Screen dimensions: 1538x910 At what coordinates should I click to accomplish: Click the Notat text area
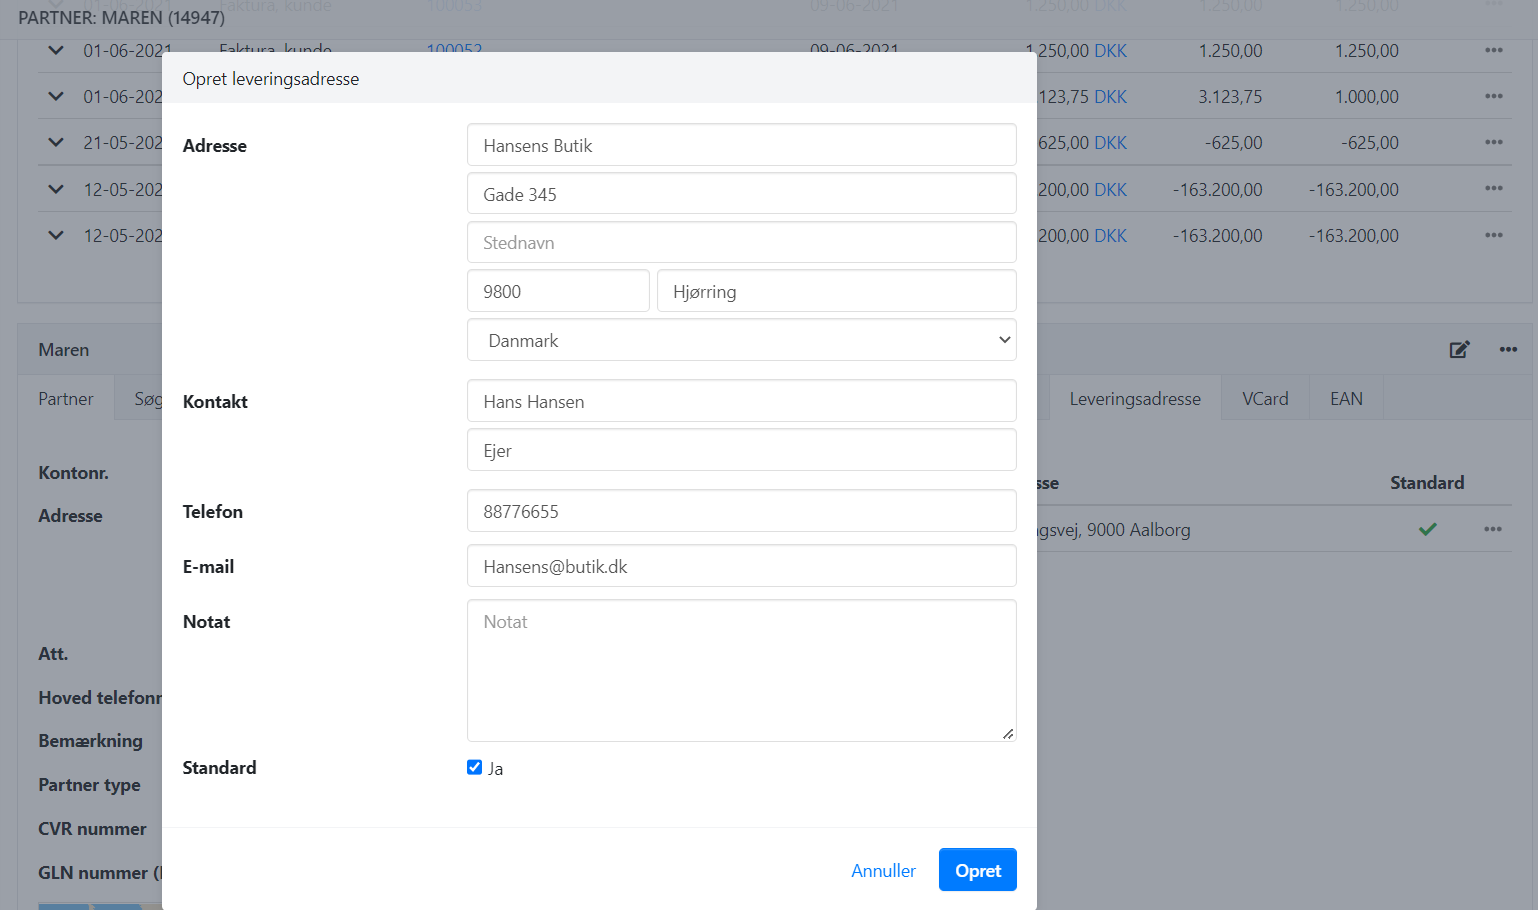[742, 670]
